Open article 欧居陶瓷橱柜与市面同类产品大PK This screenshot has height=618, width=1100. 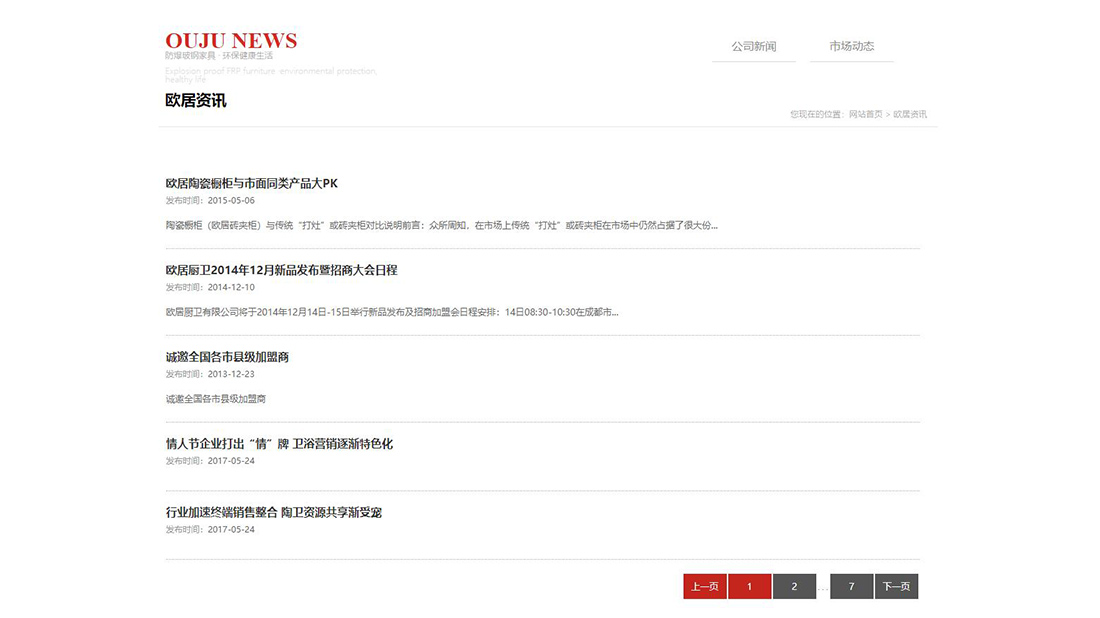coord(251,183)
